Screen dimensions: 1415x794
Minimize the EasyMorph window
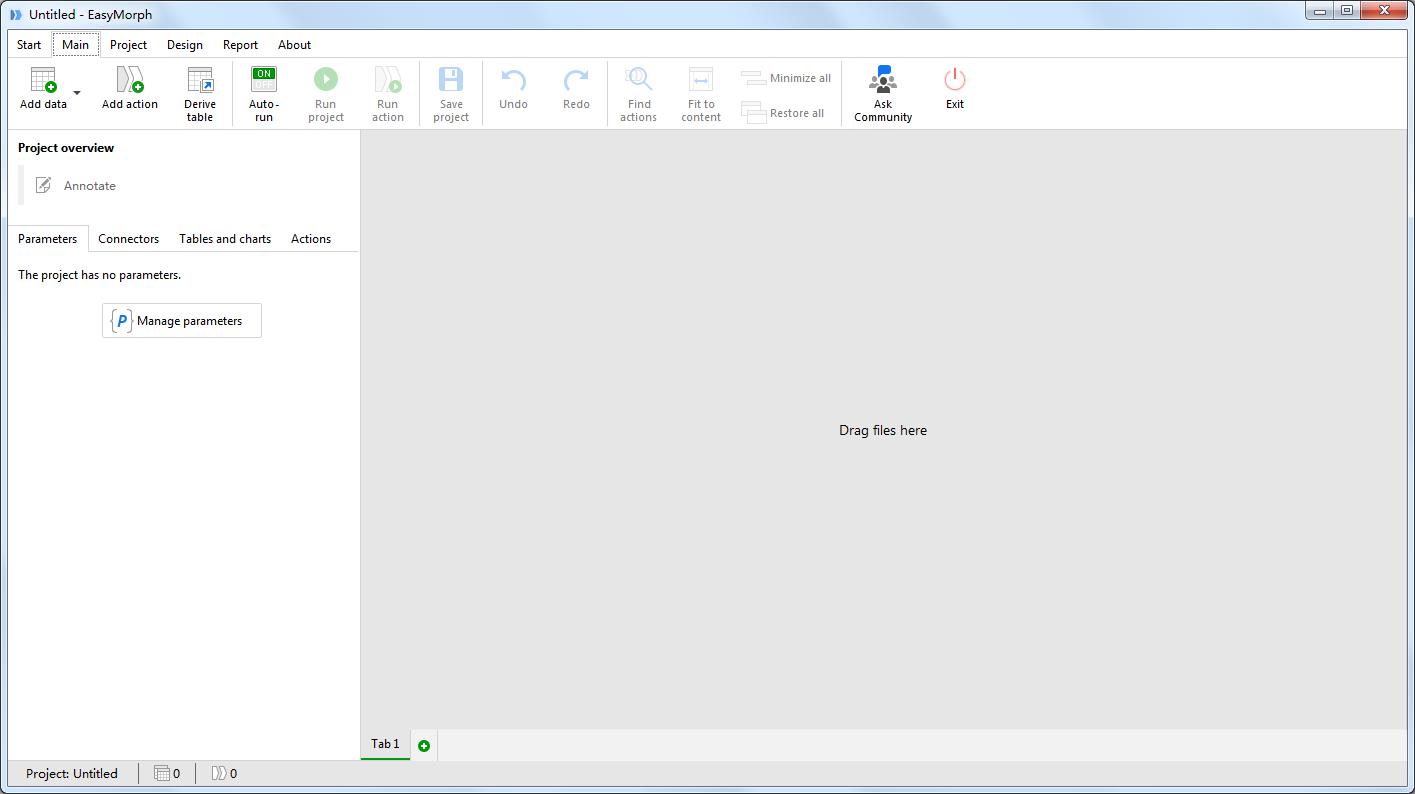pyautogui.click(x=1320, y=11)
